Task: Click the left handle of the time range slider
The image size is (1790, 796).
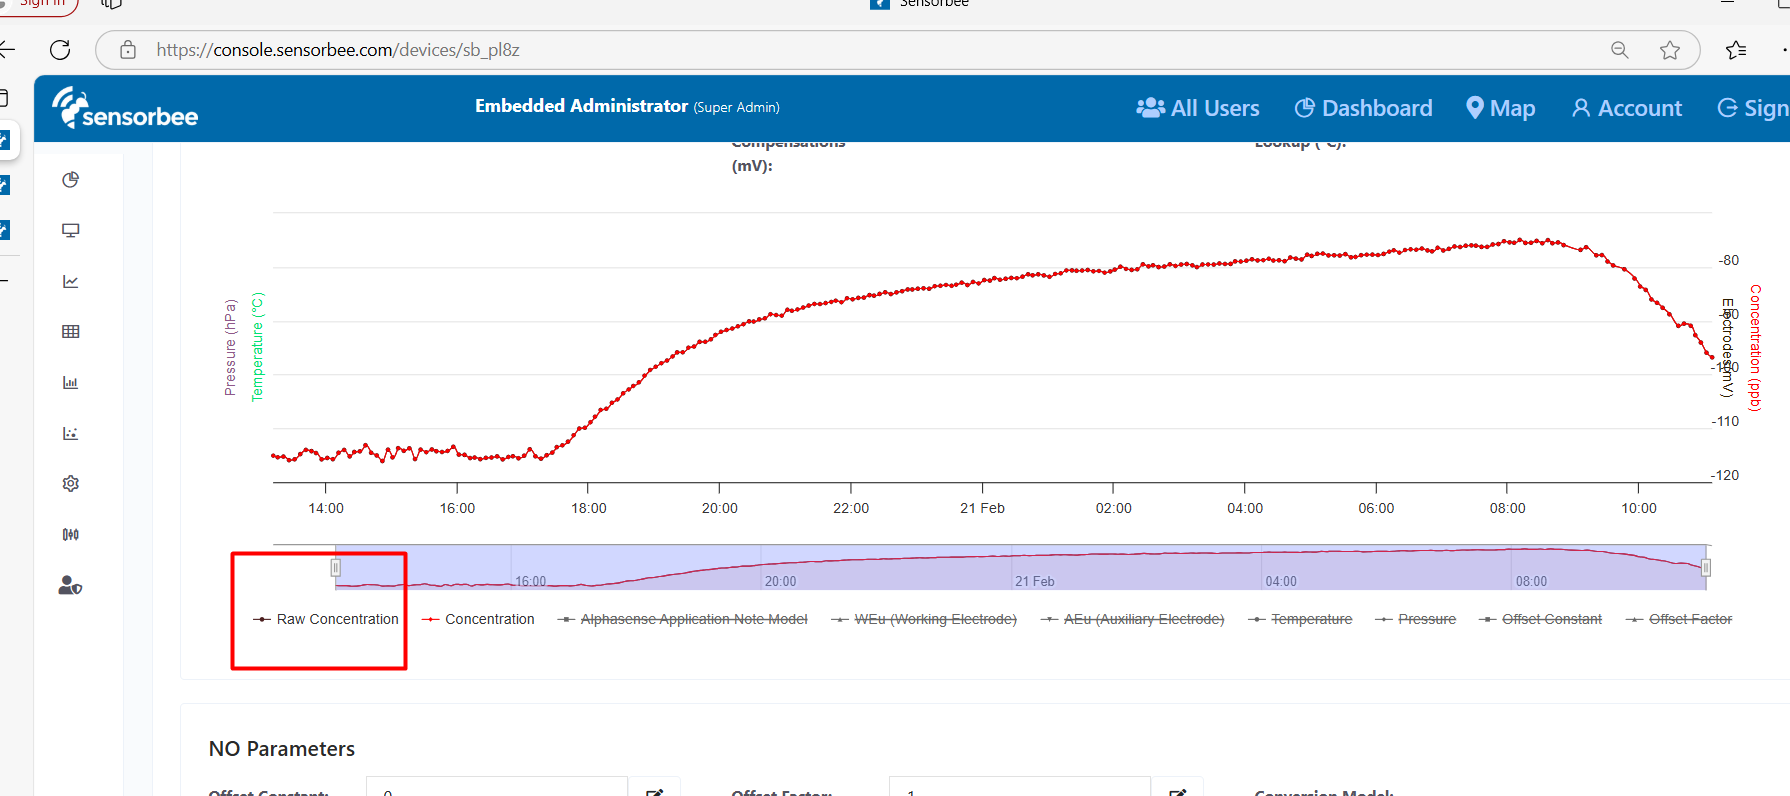Action: pyautogui.click(x=336, y=568)
